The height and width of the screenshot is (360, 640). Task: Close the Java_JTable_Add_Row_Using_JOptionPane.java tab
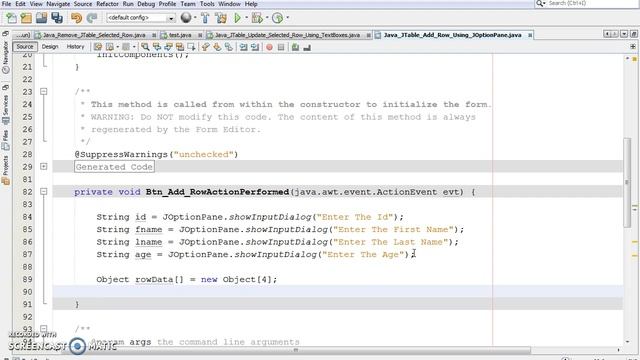530,36
